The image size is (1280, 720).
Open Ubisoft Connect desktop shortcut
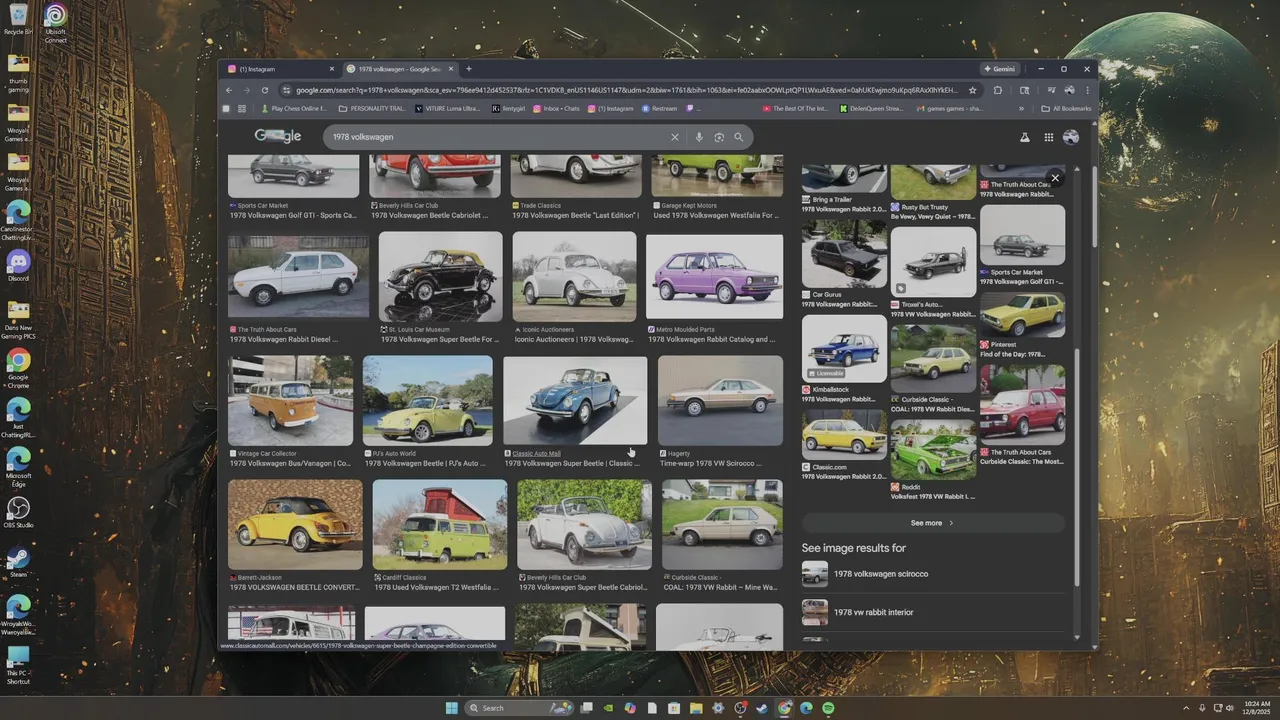pyautogui.click(x=56, y=24)
